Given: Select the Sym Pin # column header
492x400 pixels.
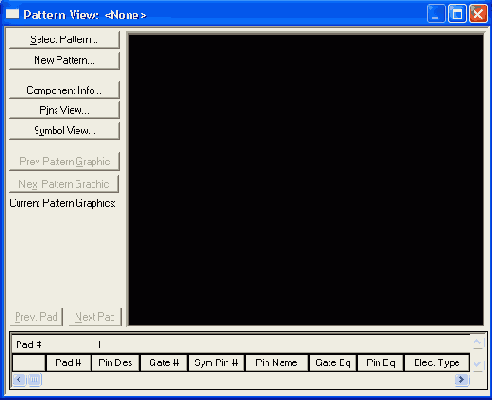Looking at the screenshot, I should point(216,363).
